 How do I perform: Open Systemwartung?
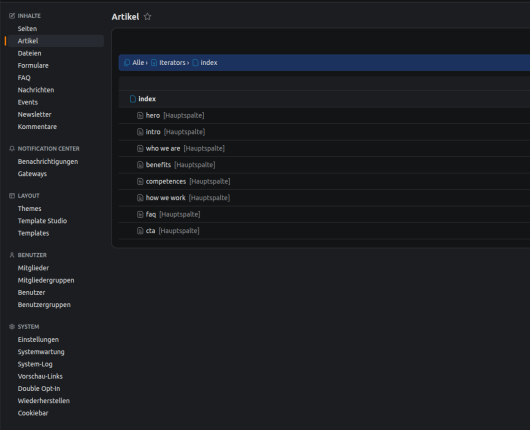point(41,352)
